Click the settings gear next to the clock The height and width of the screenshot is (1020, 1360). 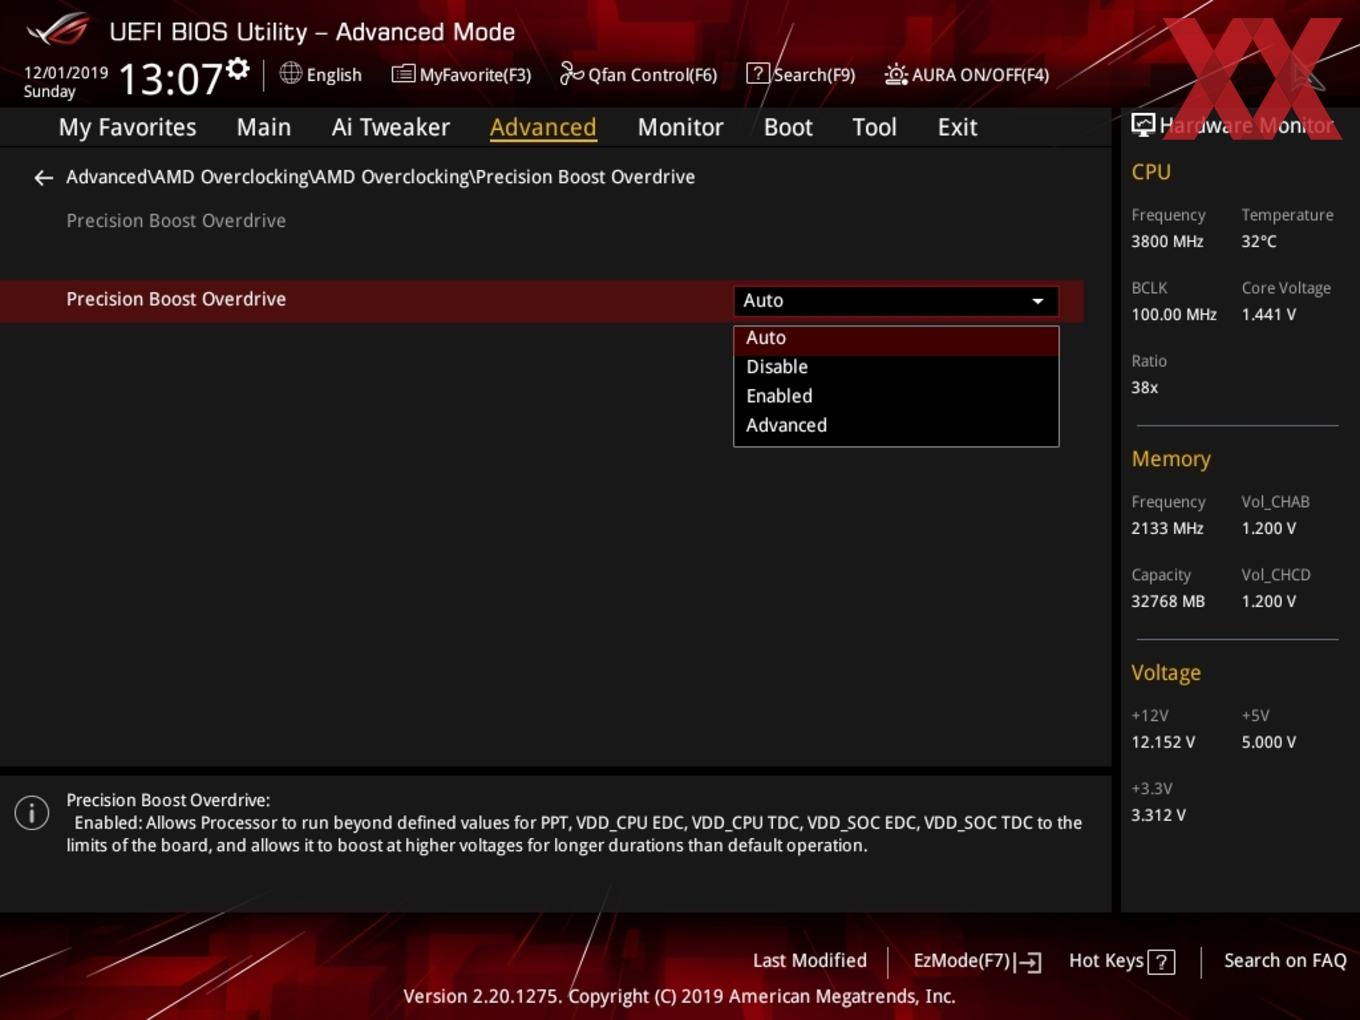pos(237,69)
